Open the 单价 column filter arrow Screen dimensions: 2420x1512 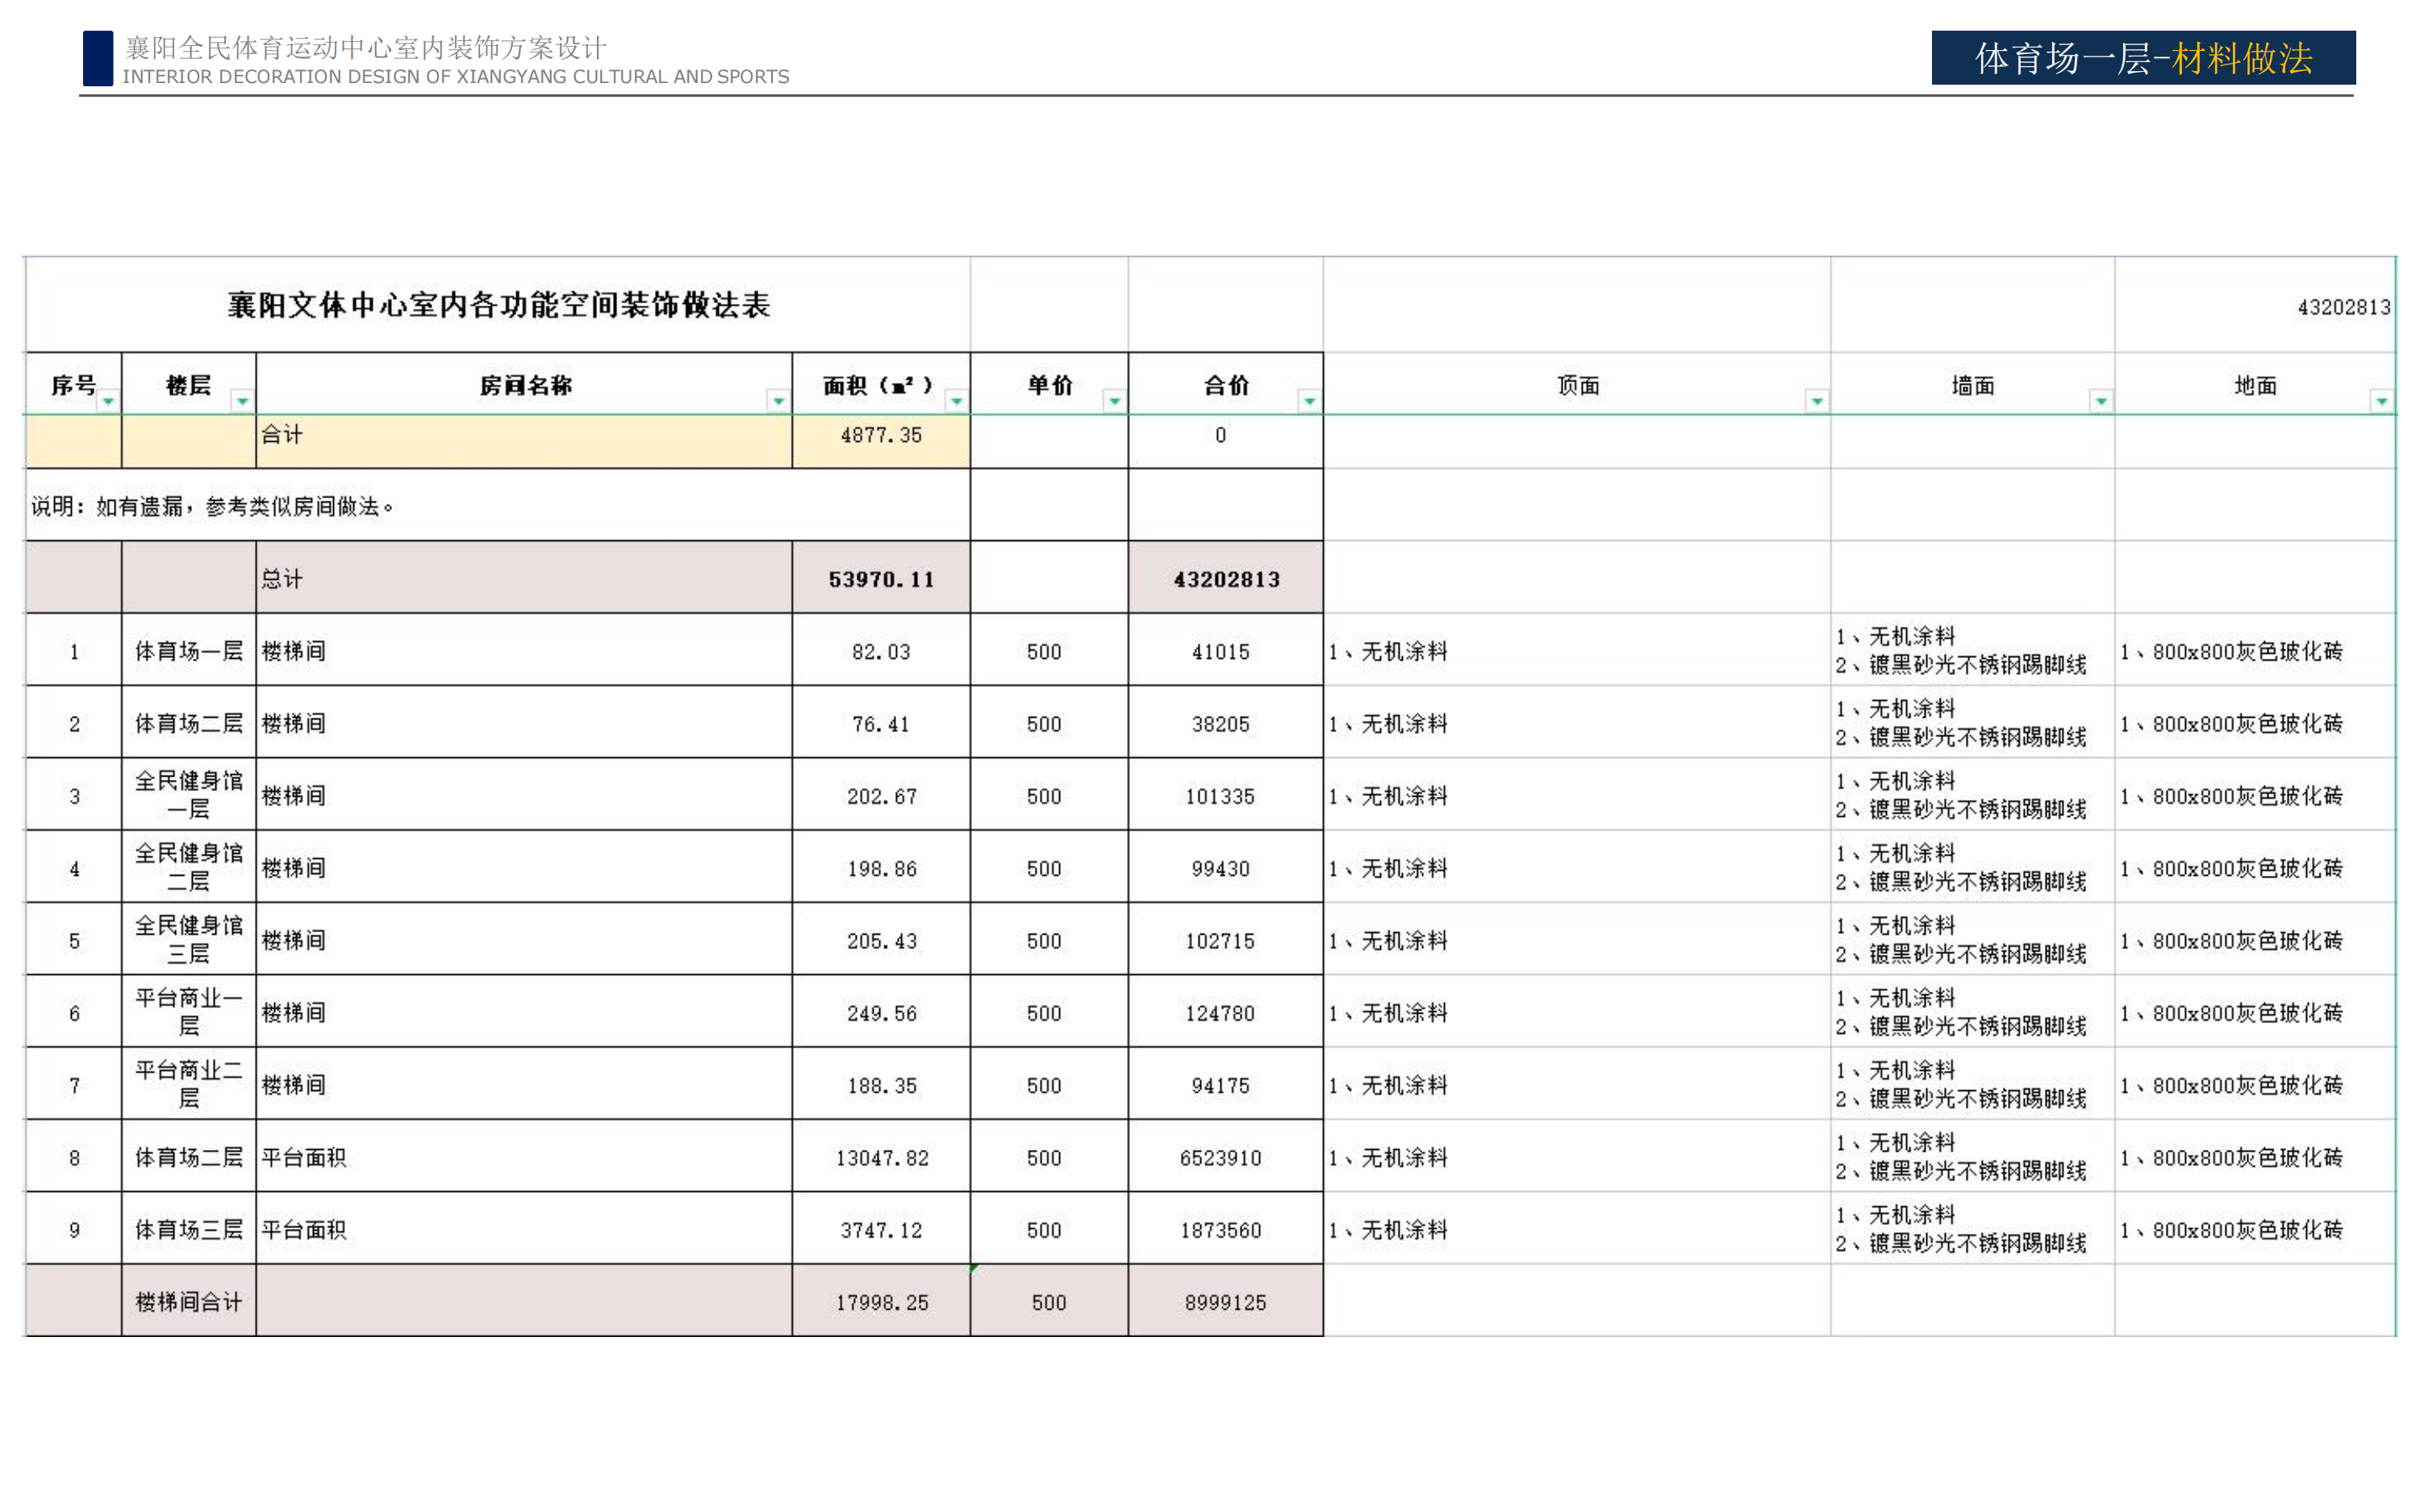tap(1114, 401)
